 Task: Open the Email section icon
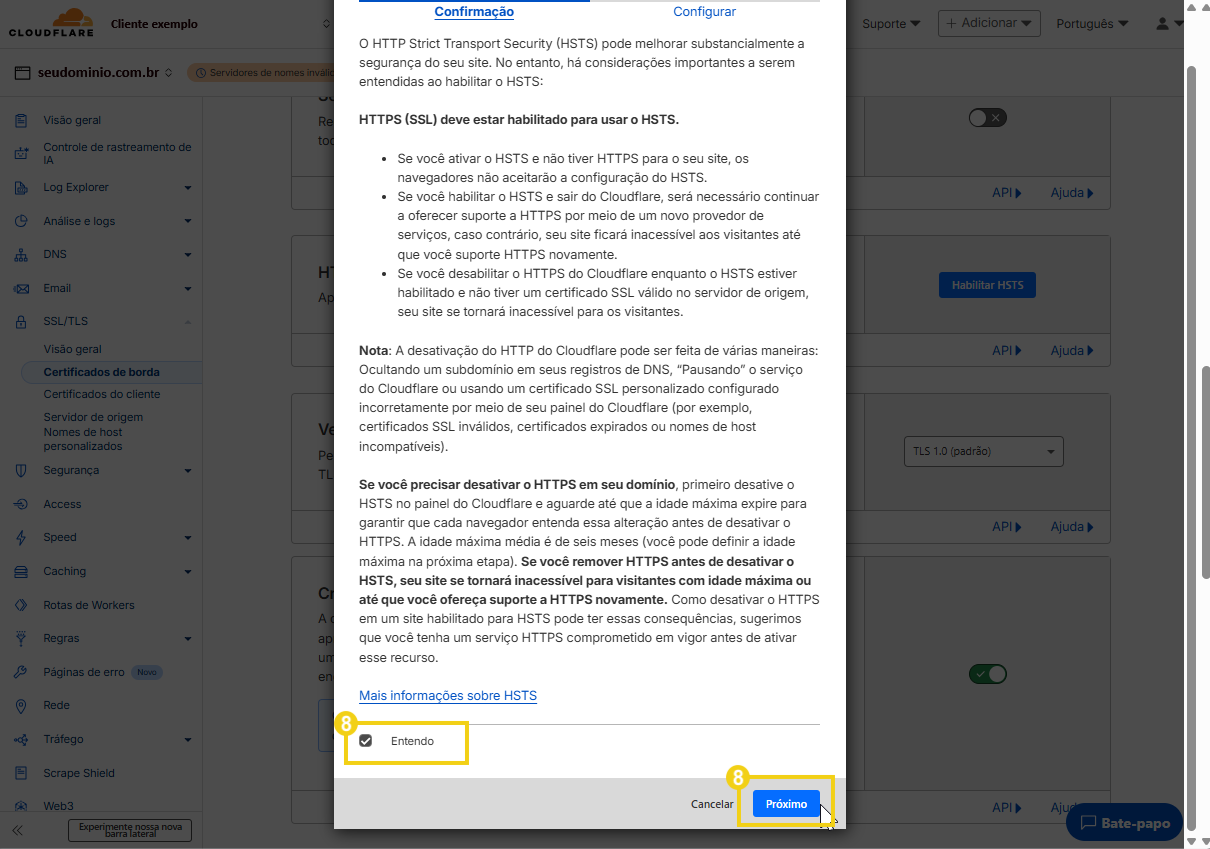[x=22, y=288]
